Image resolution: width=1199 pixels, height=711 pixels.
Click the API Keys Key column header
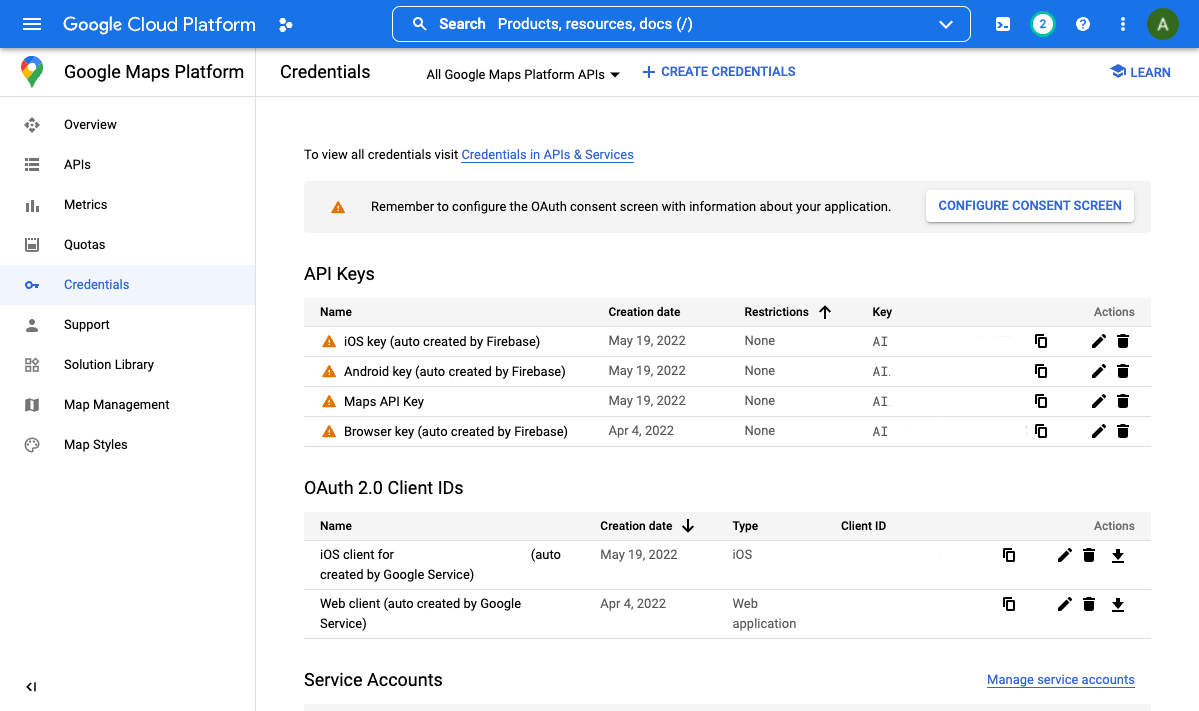point(882,312)
